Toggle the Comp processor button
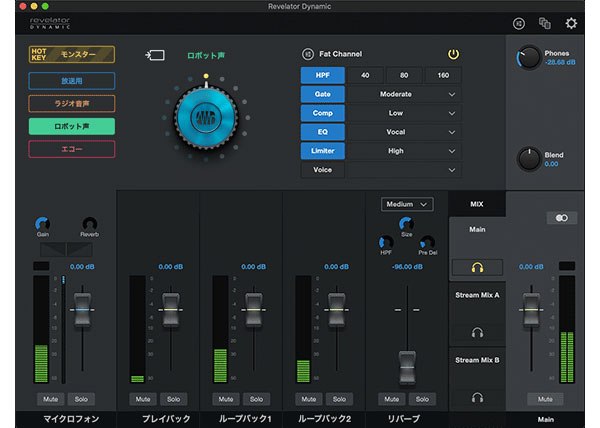 tap(323, 113)
